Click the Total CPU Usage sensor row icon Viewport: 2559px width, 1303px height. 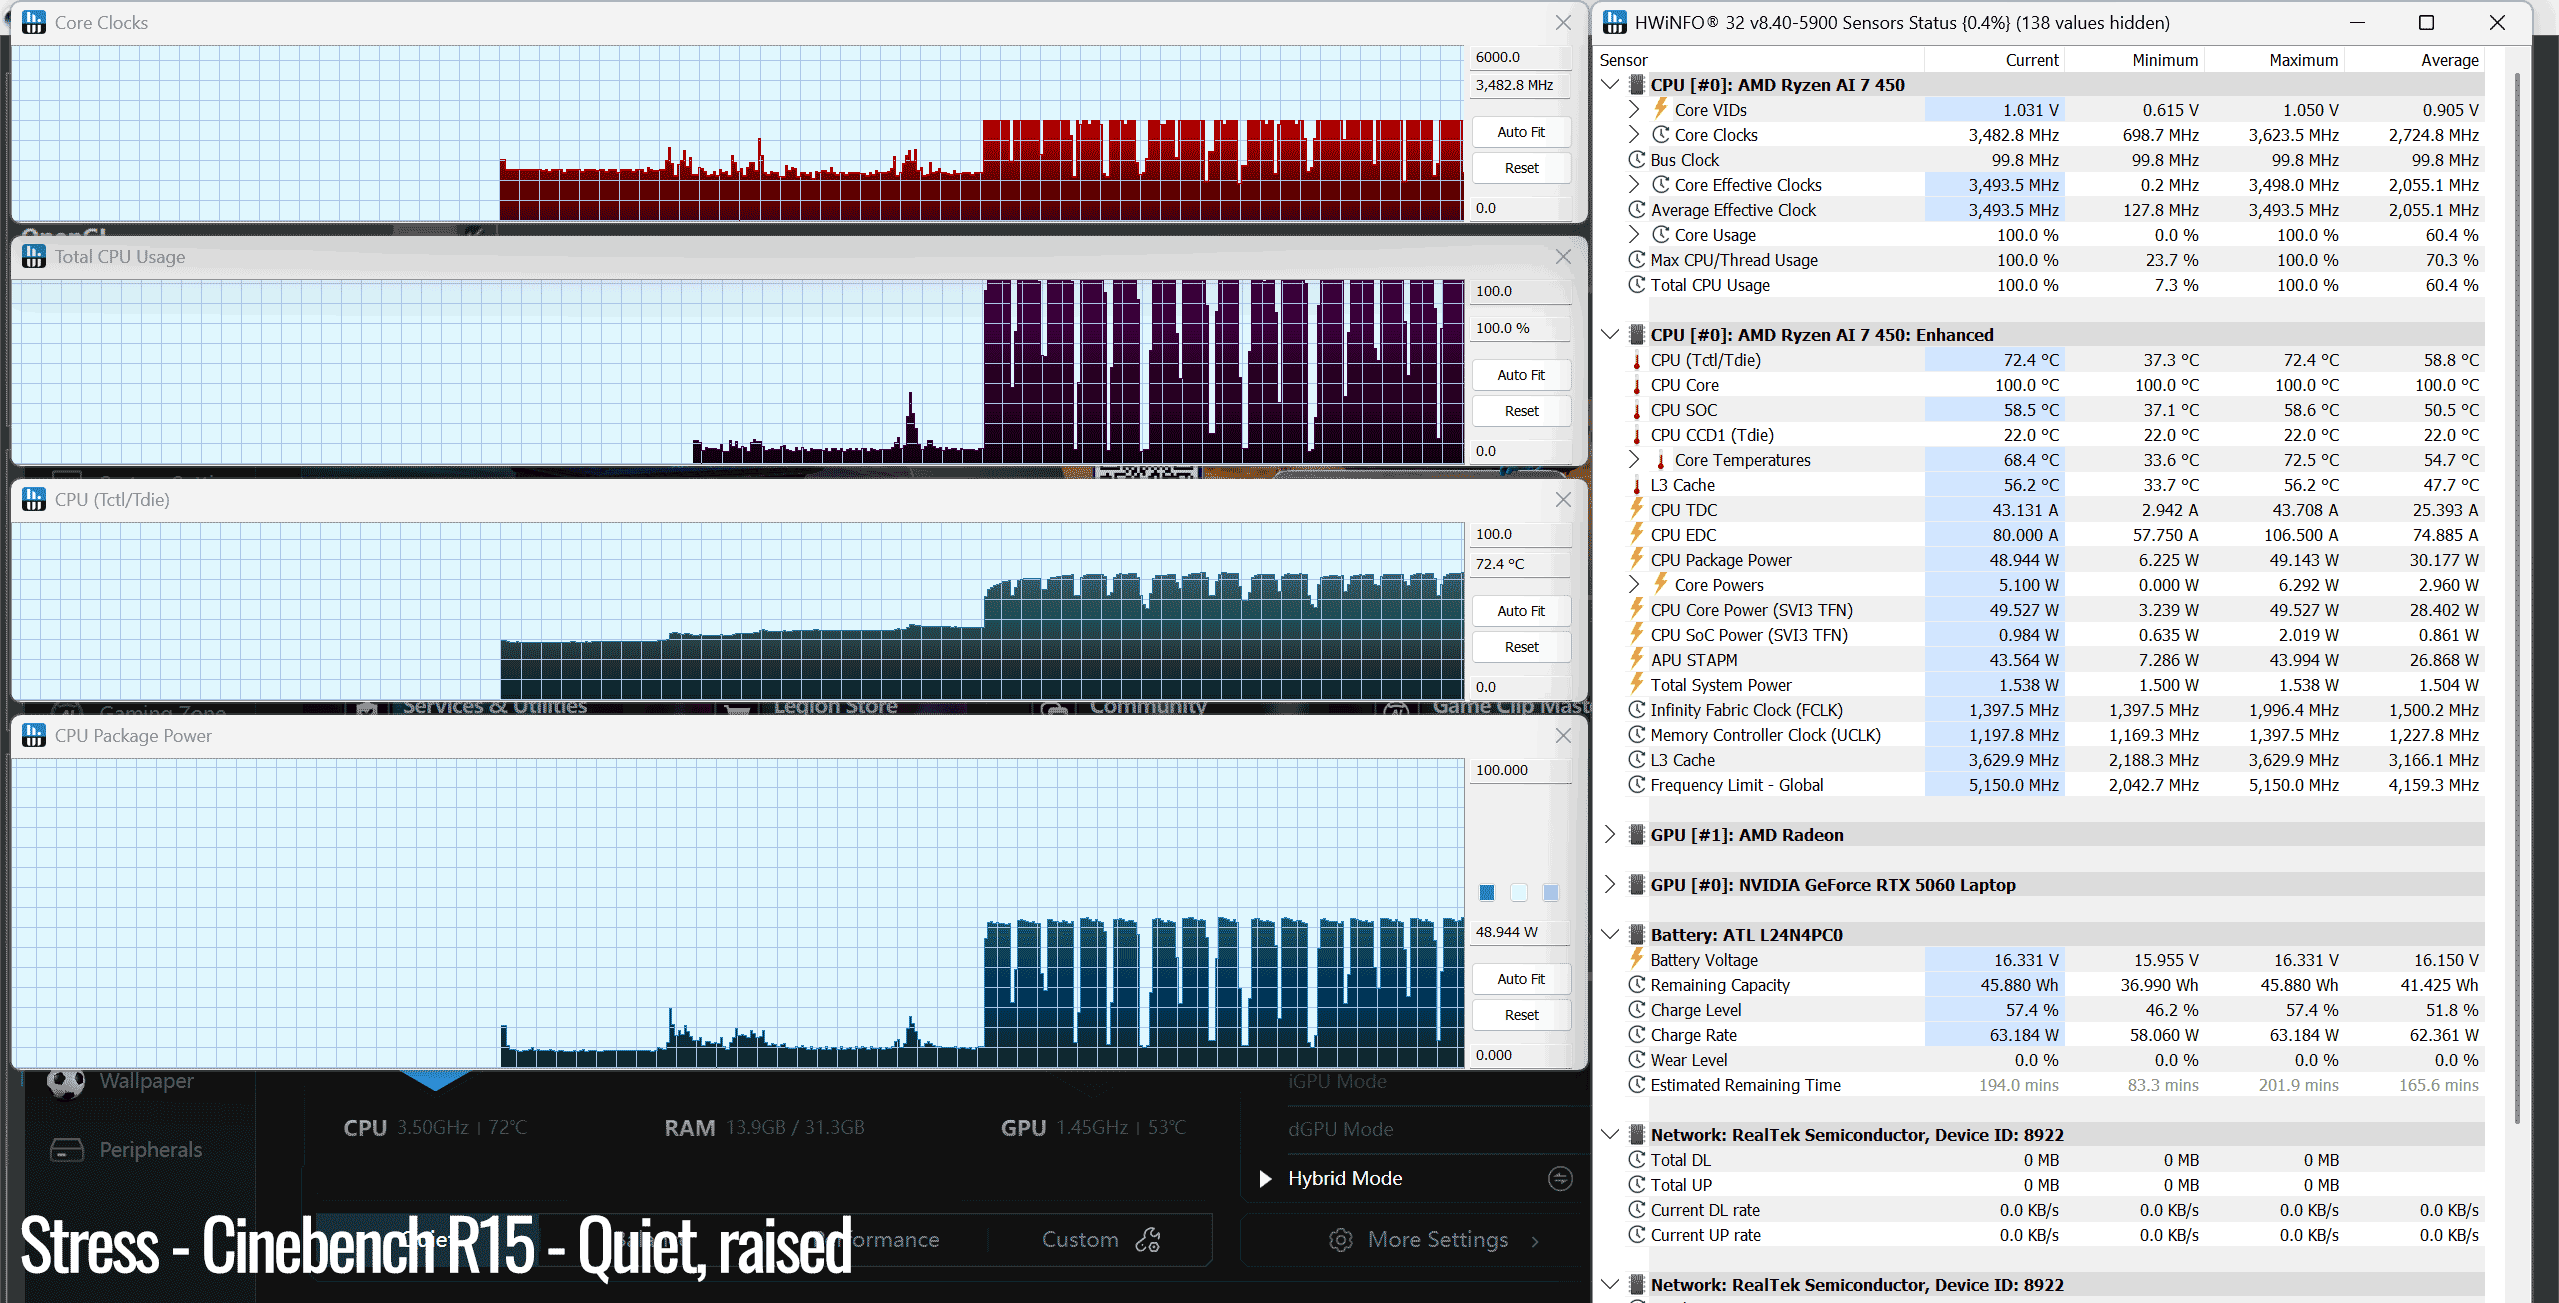coord(1637,285)
